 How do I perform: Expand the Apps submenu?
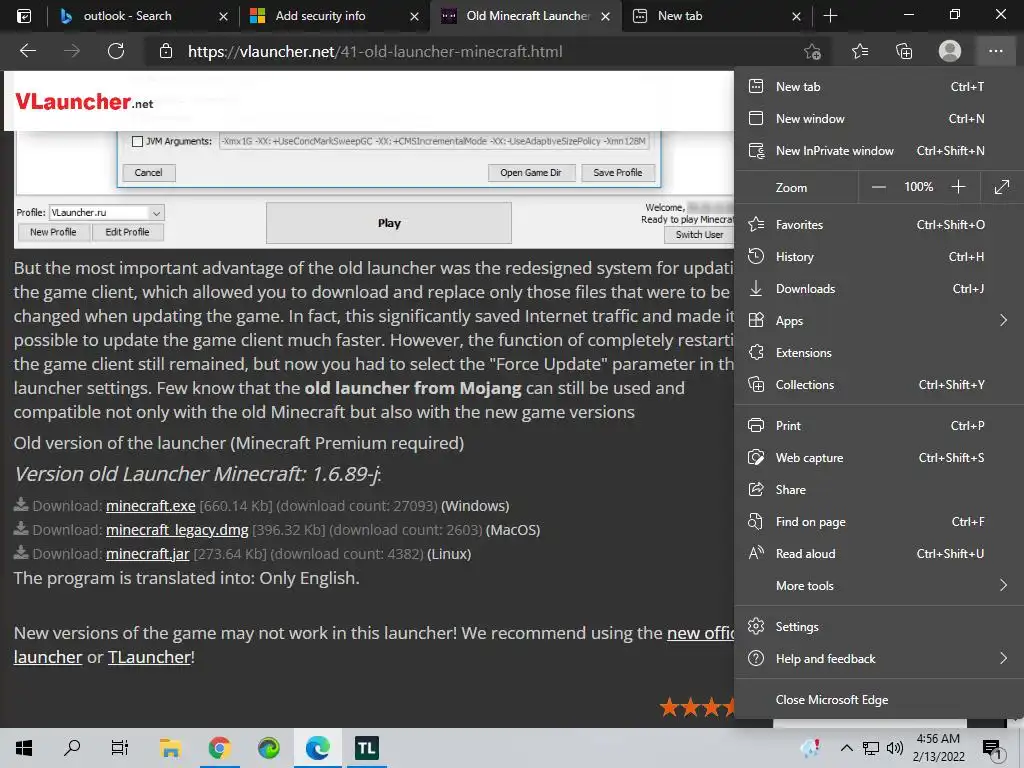879,320
